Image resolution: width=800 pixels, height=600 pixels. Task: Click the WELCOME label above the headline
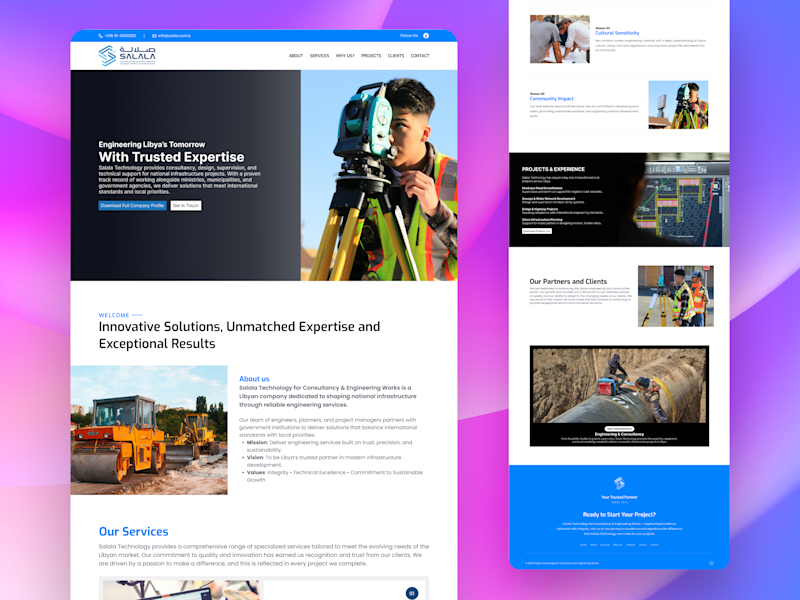[114, 315]
